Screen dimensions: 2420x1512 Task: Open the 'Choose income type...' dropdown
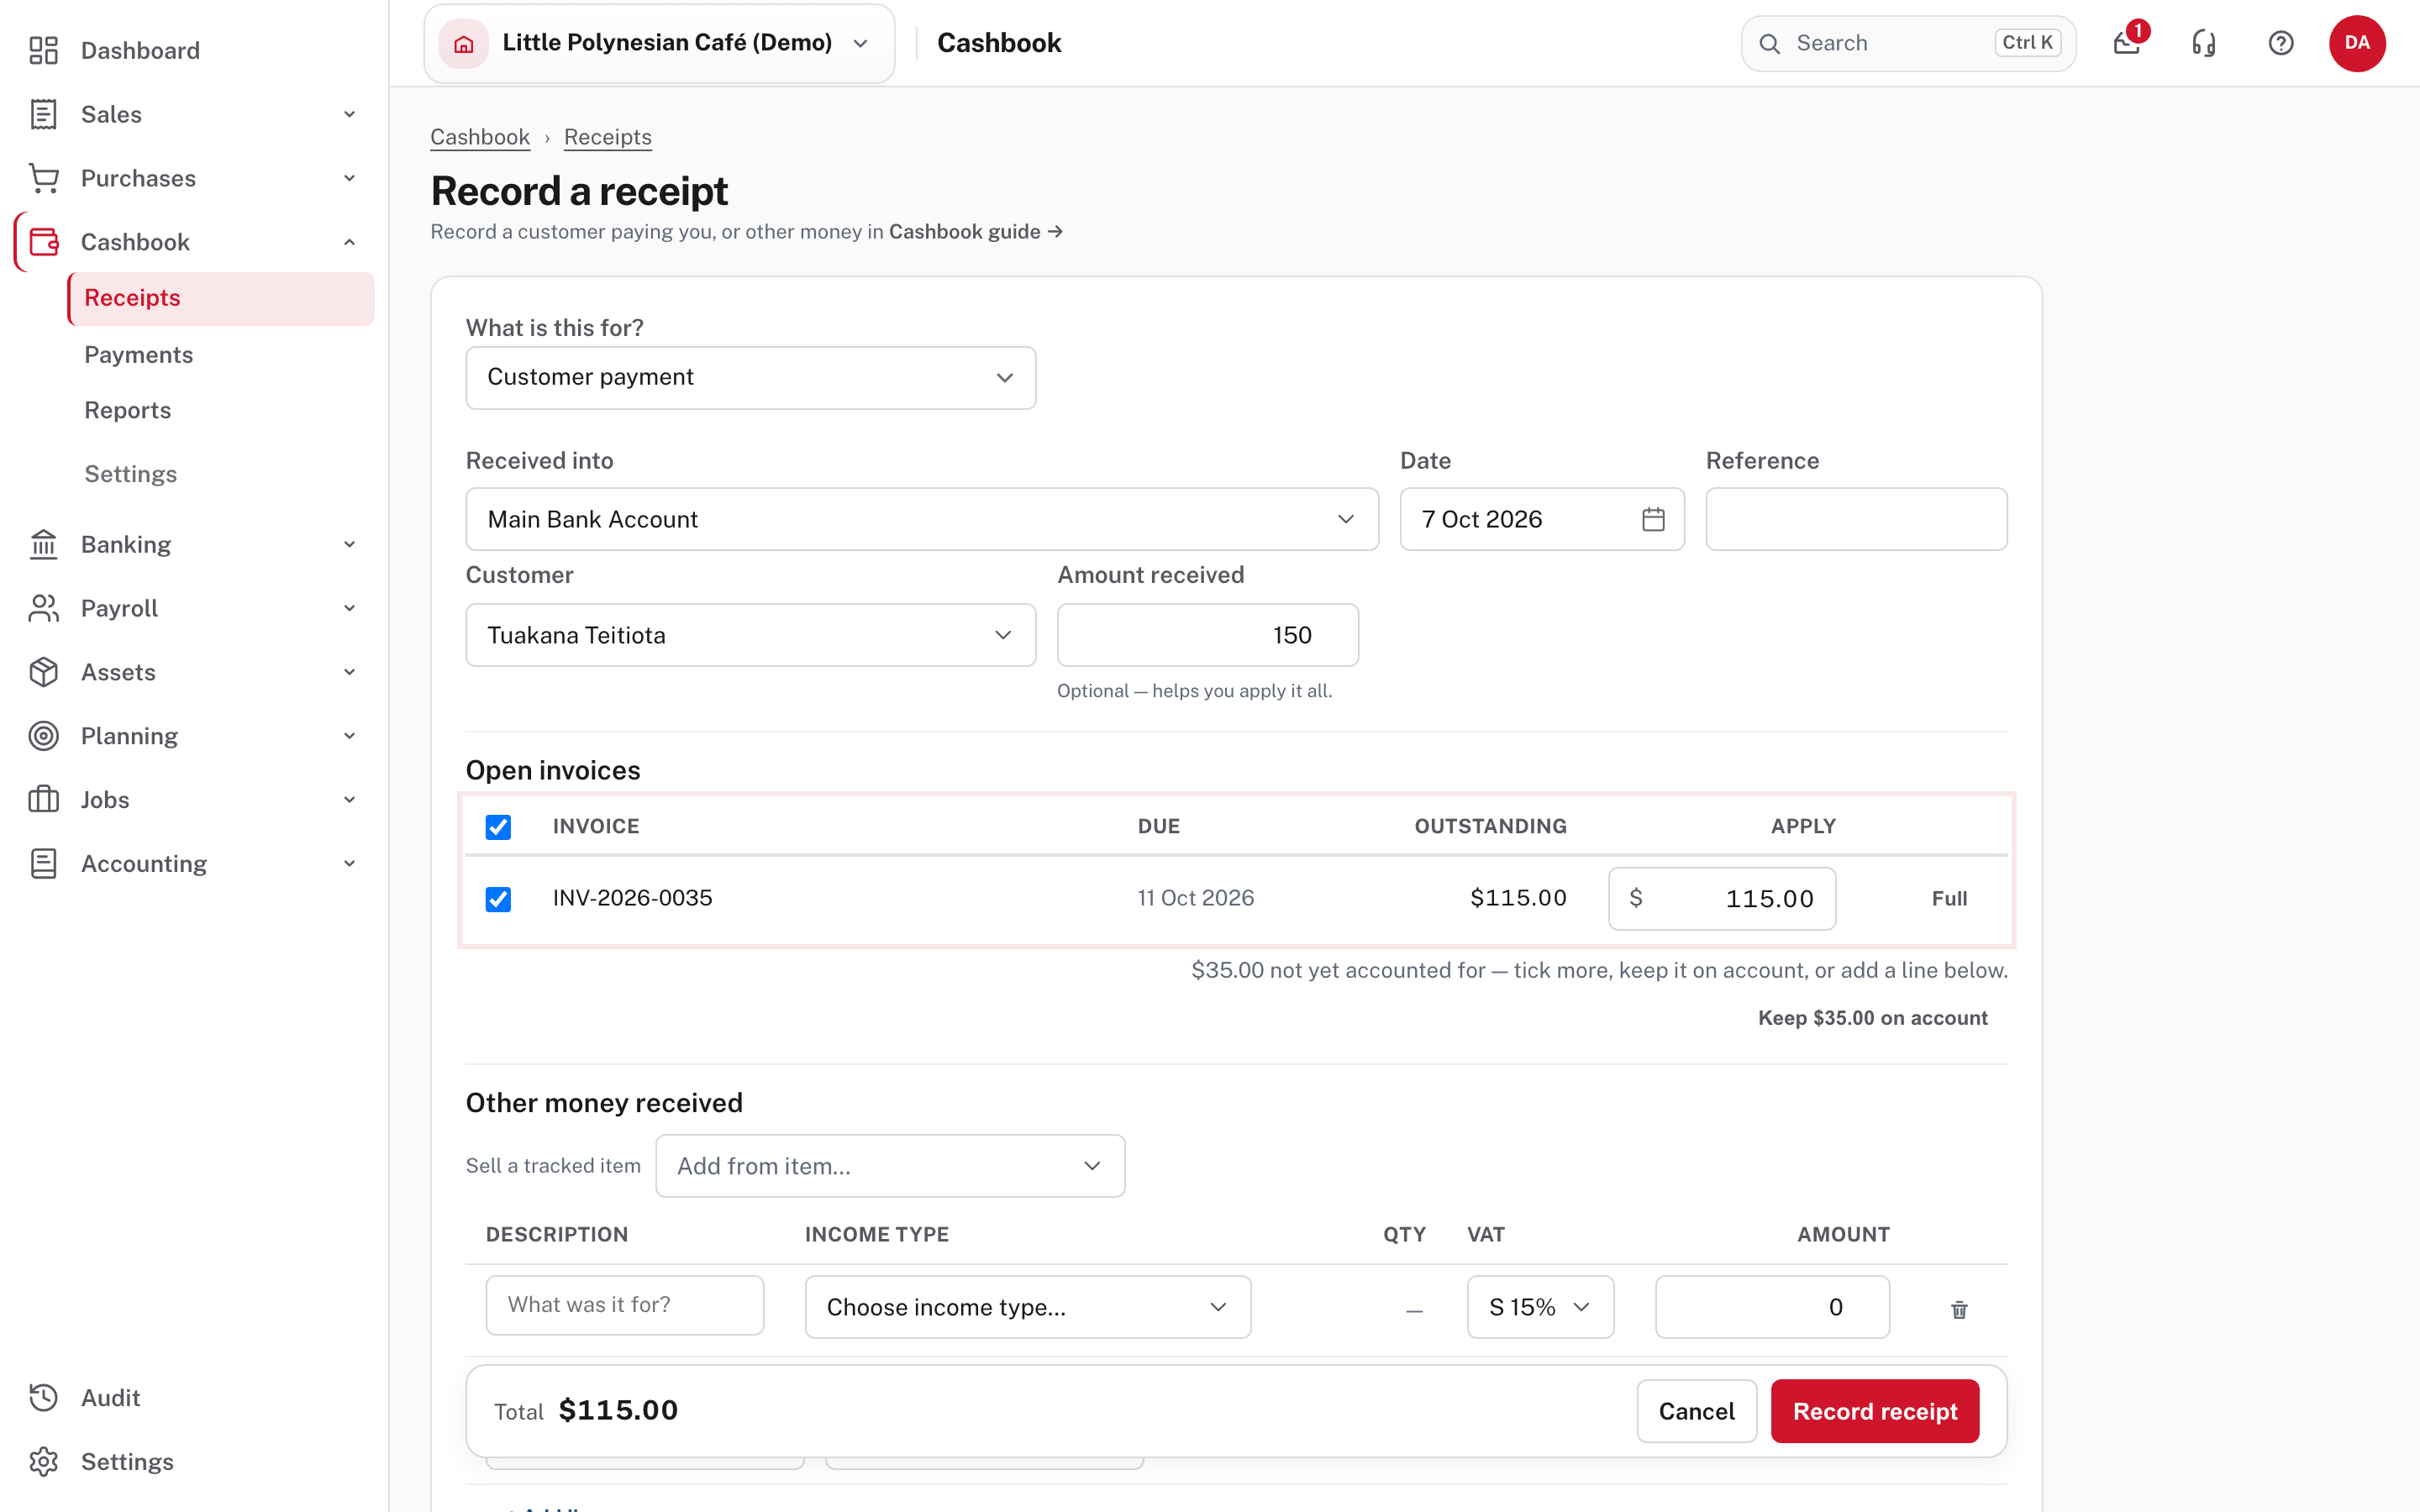click(x=1028, y=1307)
